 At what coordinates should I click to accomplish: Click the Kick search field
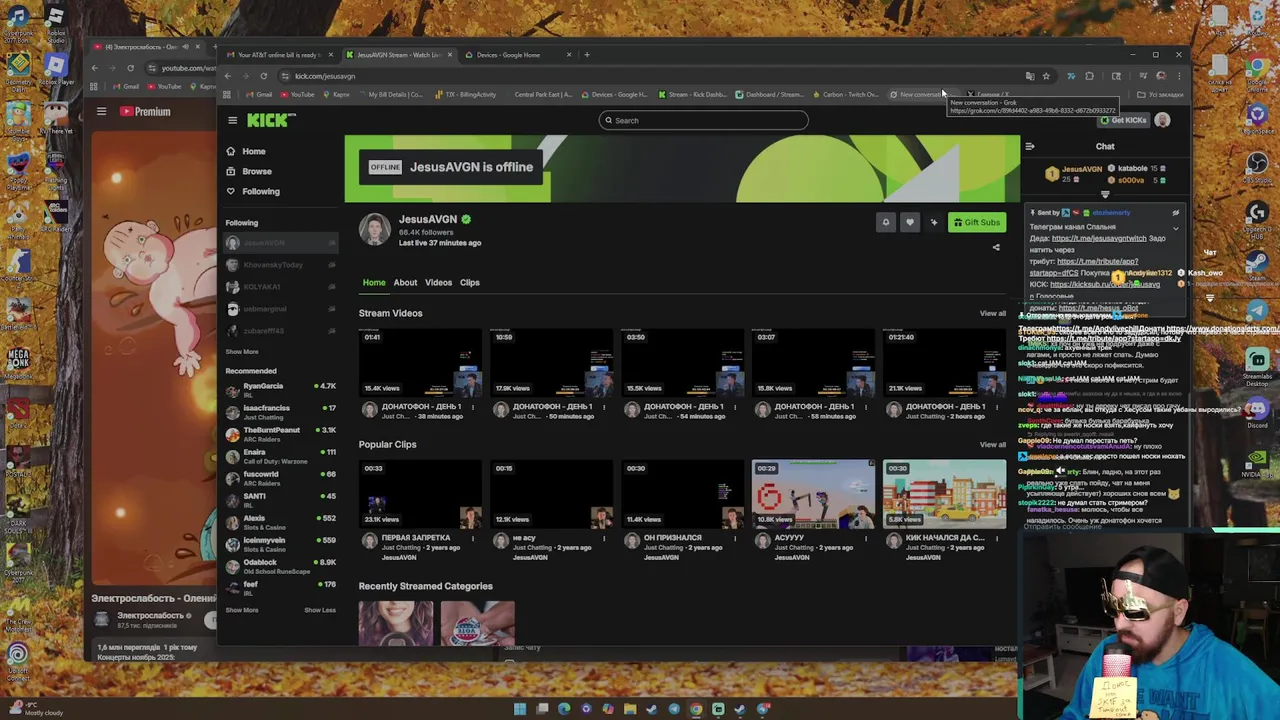(703, 120)
